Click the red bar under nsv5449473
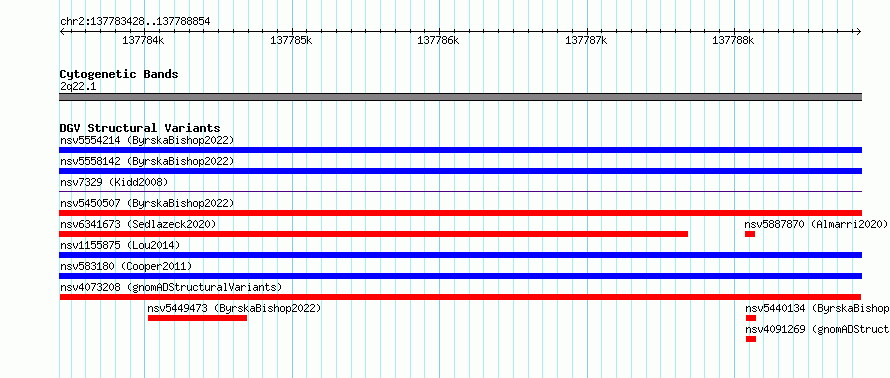This screenshot has height=378, width=890. (198, 318)
